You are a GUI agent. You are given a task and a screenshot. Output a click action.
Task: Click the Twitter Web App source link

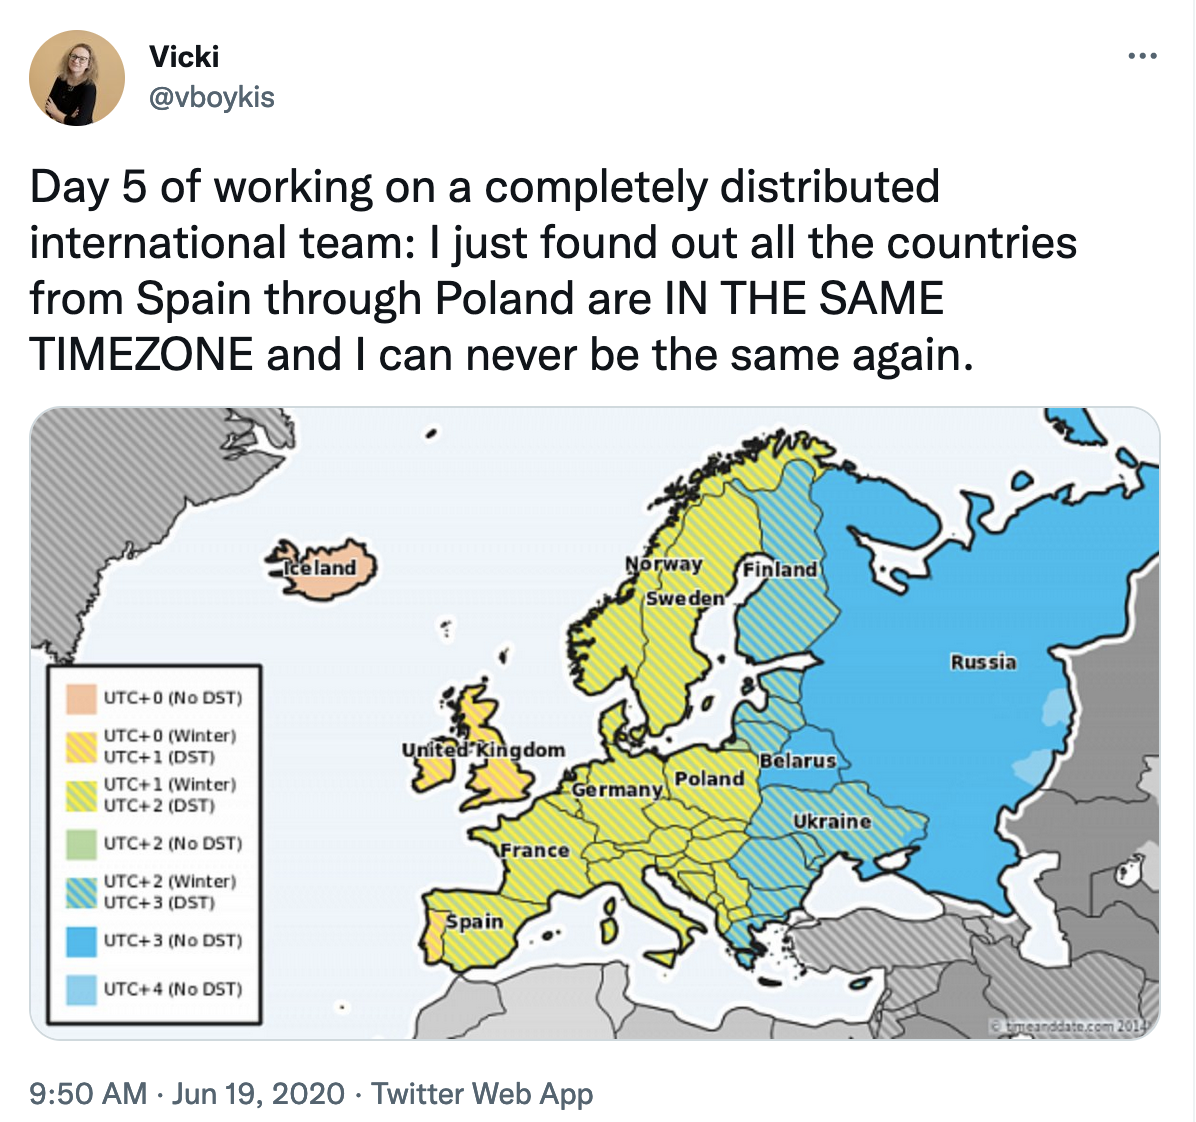pos(482,1094)
